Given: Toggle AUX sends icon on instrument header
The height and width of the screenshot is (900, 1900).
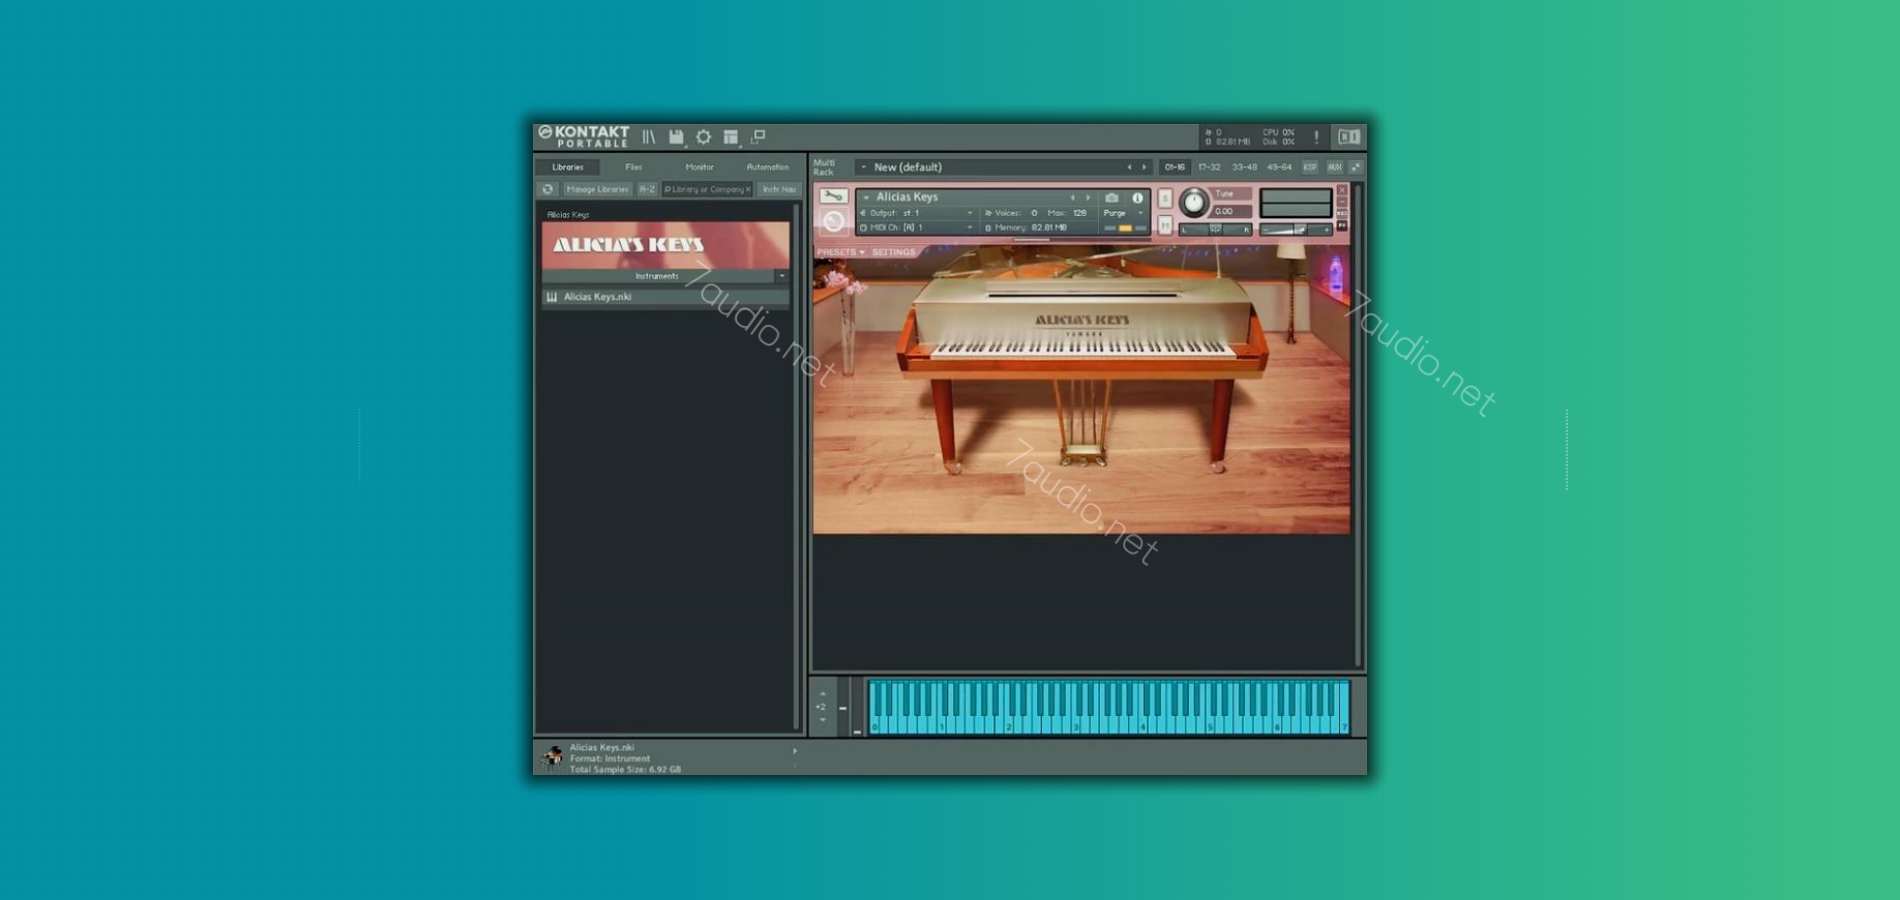Looking at the screenshot, I should click(x=1342, y=214).
